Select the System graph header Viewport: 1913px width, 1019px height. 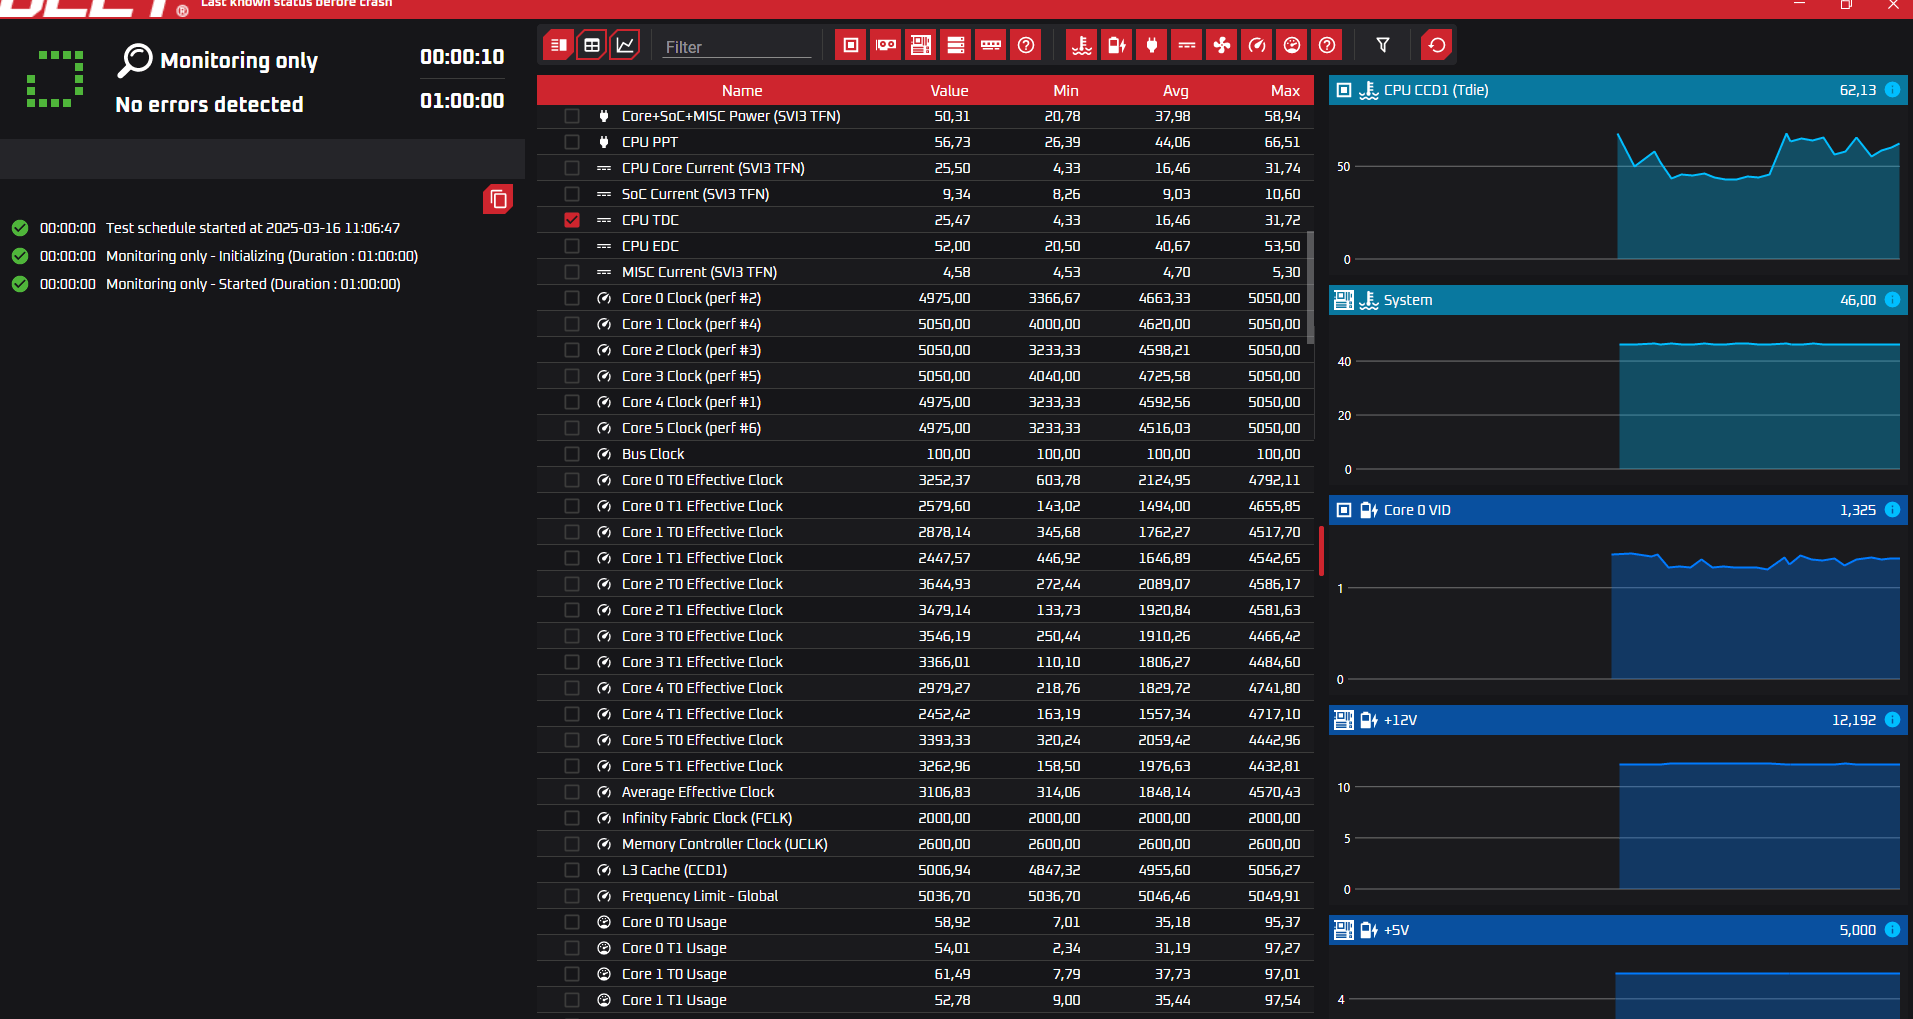coord(1617,300)
